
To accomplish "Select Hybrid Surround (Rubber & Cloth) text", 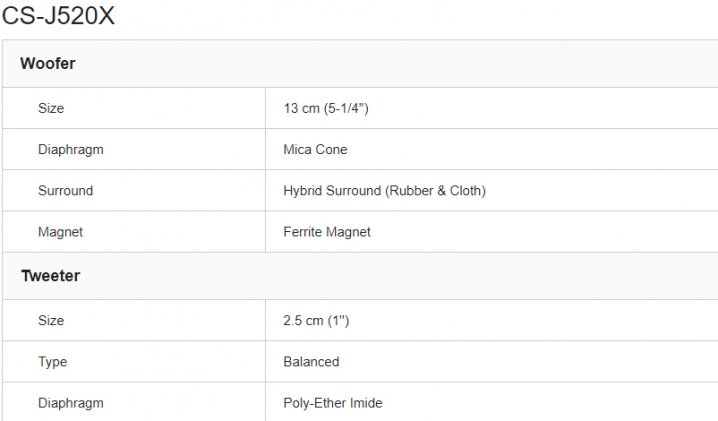I will 385,191.
